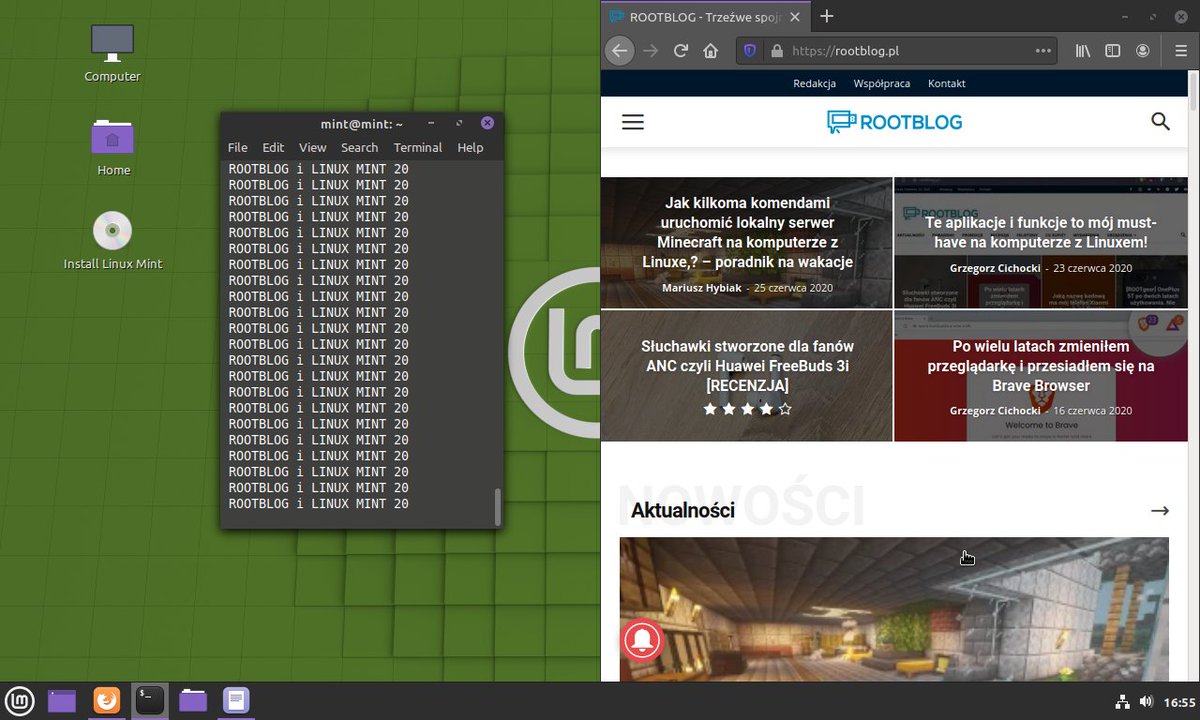
Task: Select the Install Linux Mint disc icon
Action: coord(112,241)
